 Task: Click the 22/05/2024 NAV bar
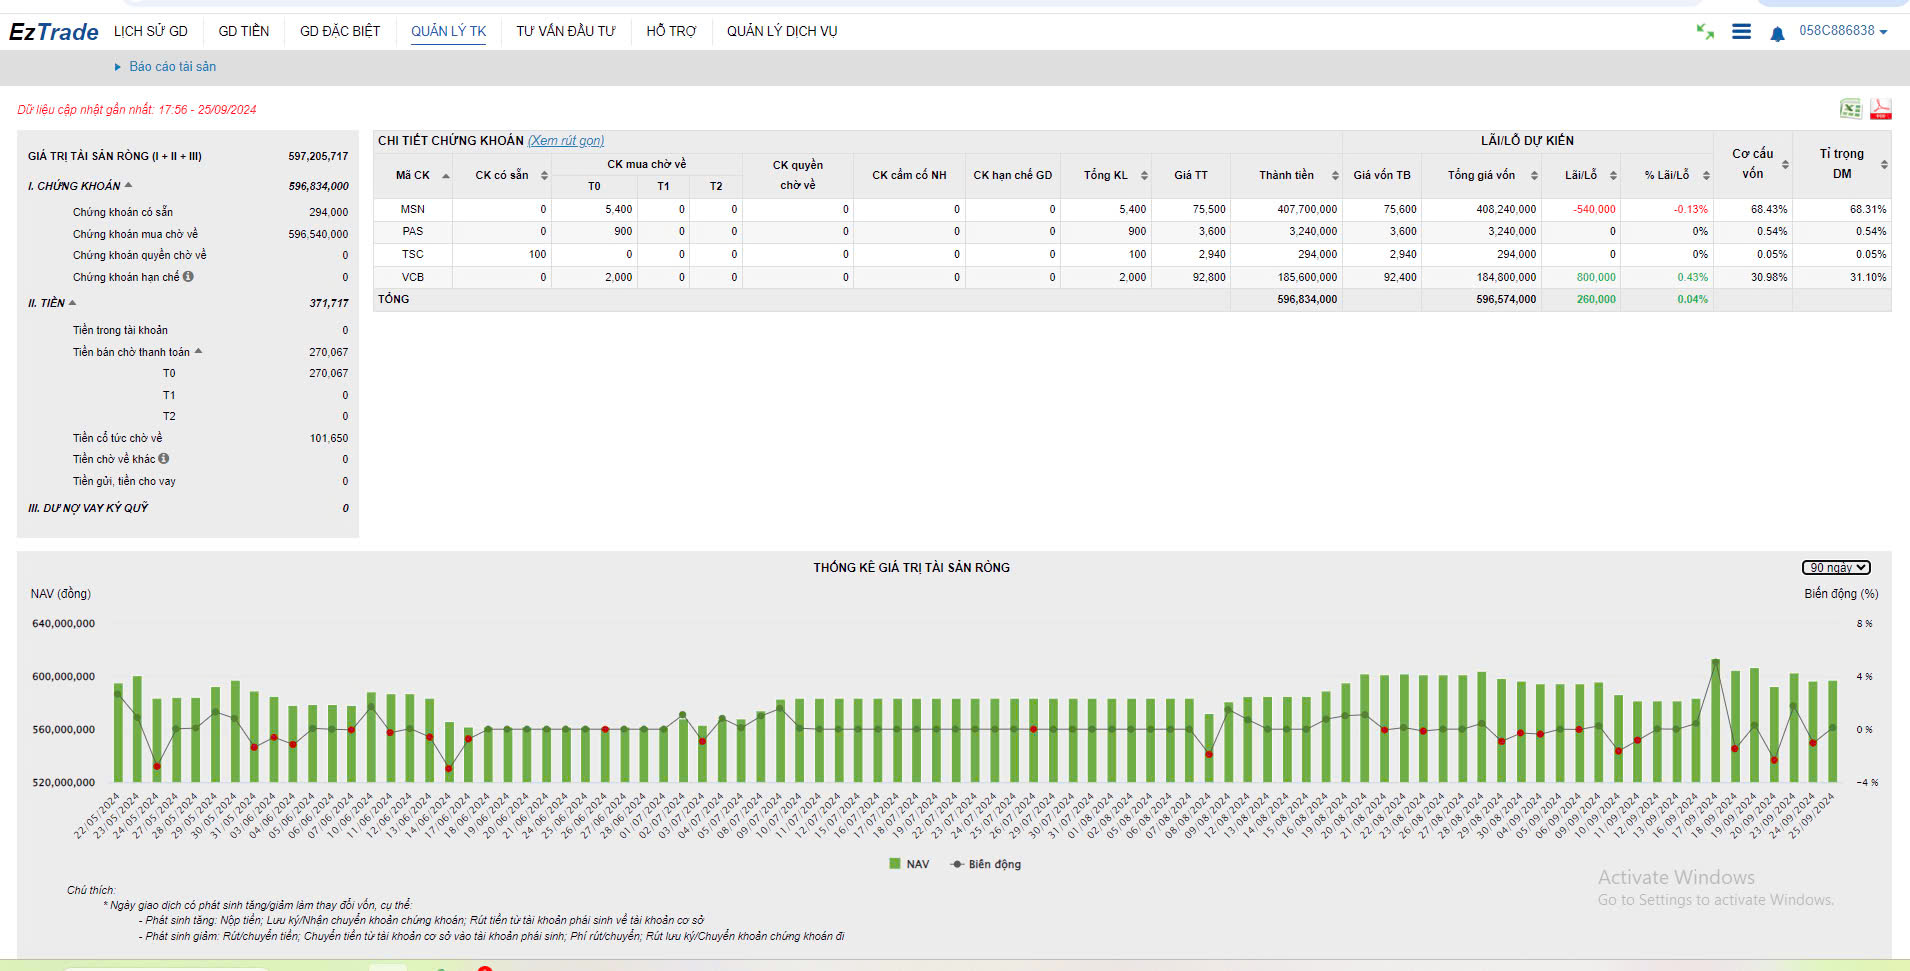pyautogui.click(x=118, y=733)
